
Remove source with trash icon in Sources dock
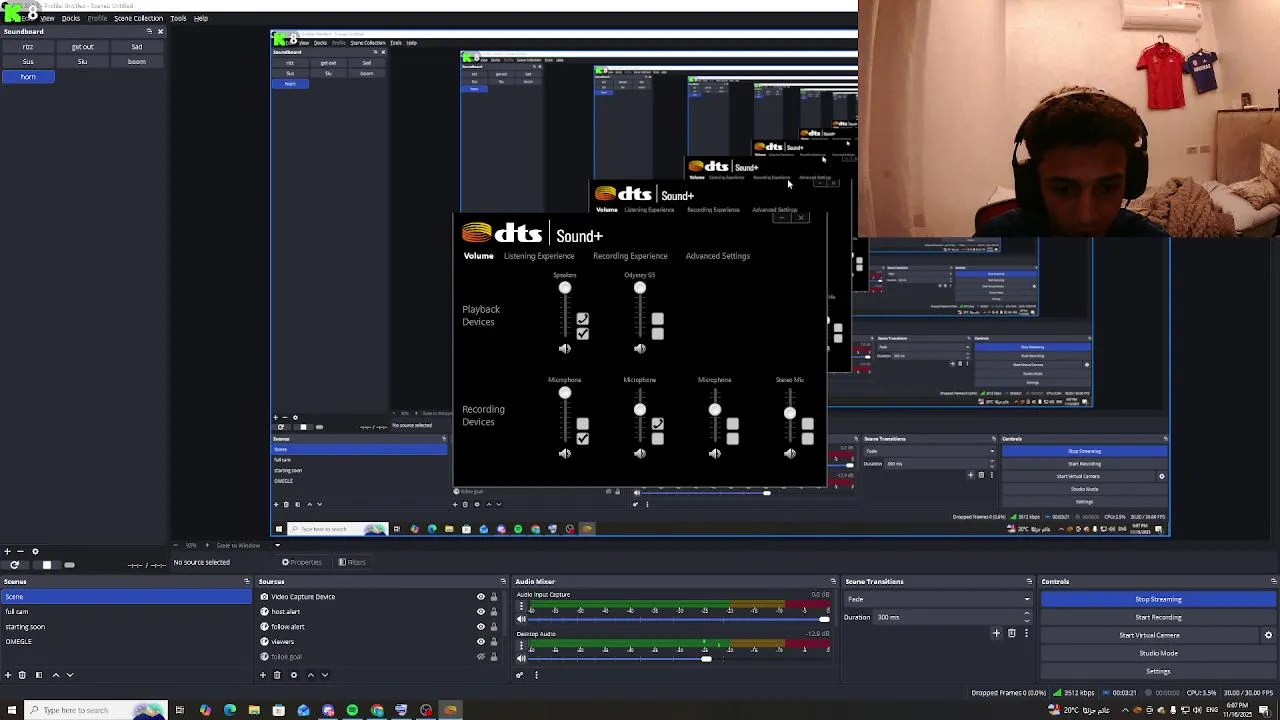(x=277, y=675)
